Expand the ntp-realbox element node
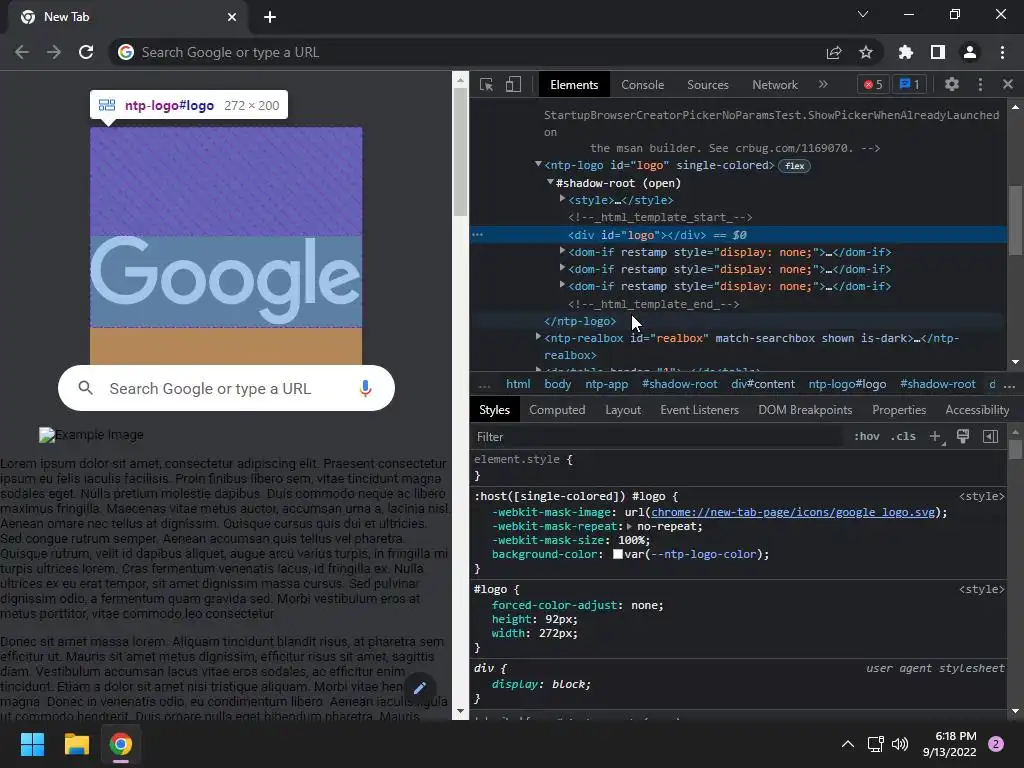This screenshot has height=768, width=1024. click(x=538, y=337)
